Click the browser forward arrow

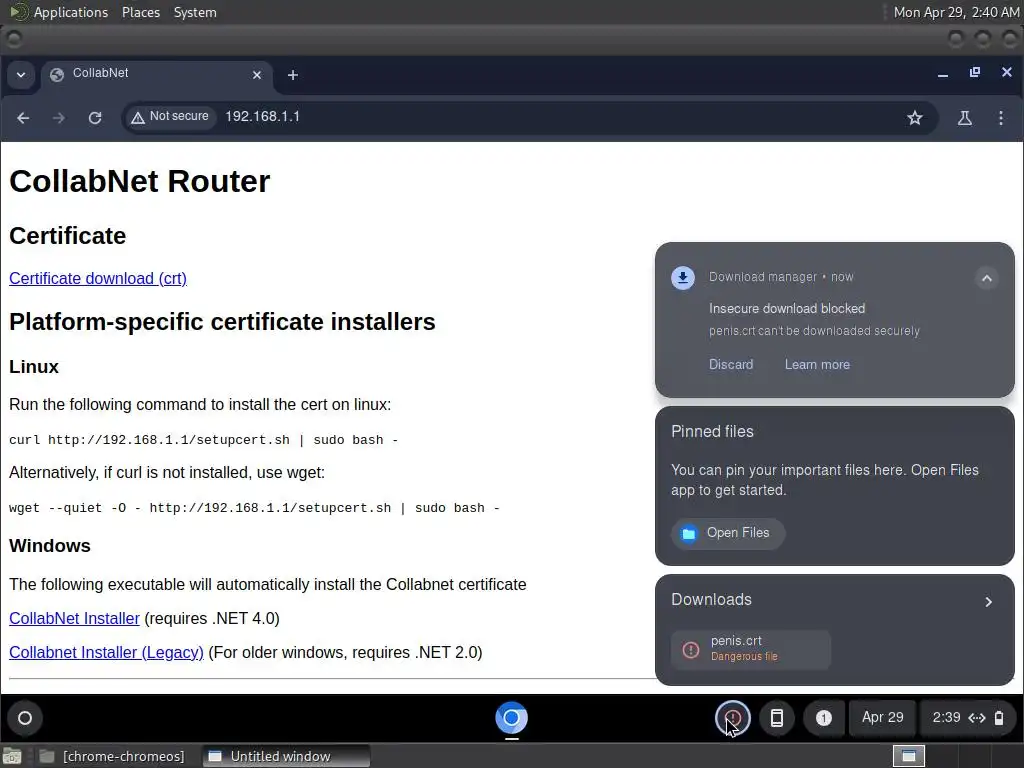pos(59,118)
